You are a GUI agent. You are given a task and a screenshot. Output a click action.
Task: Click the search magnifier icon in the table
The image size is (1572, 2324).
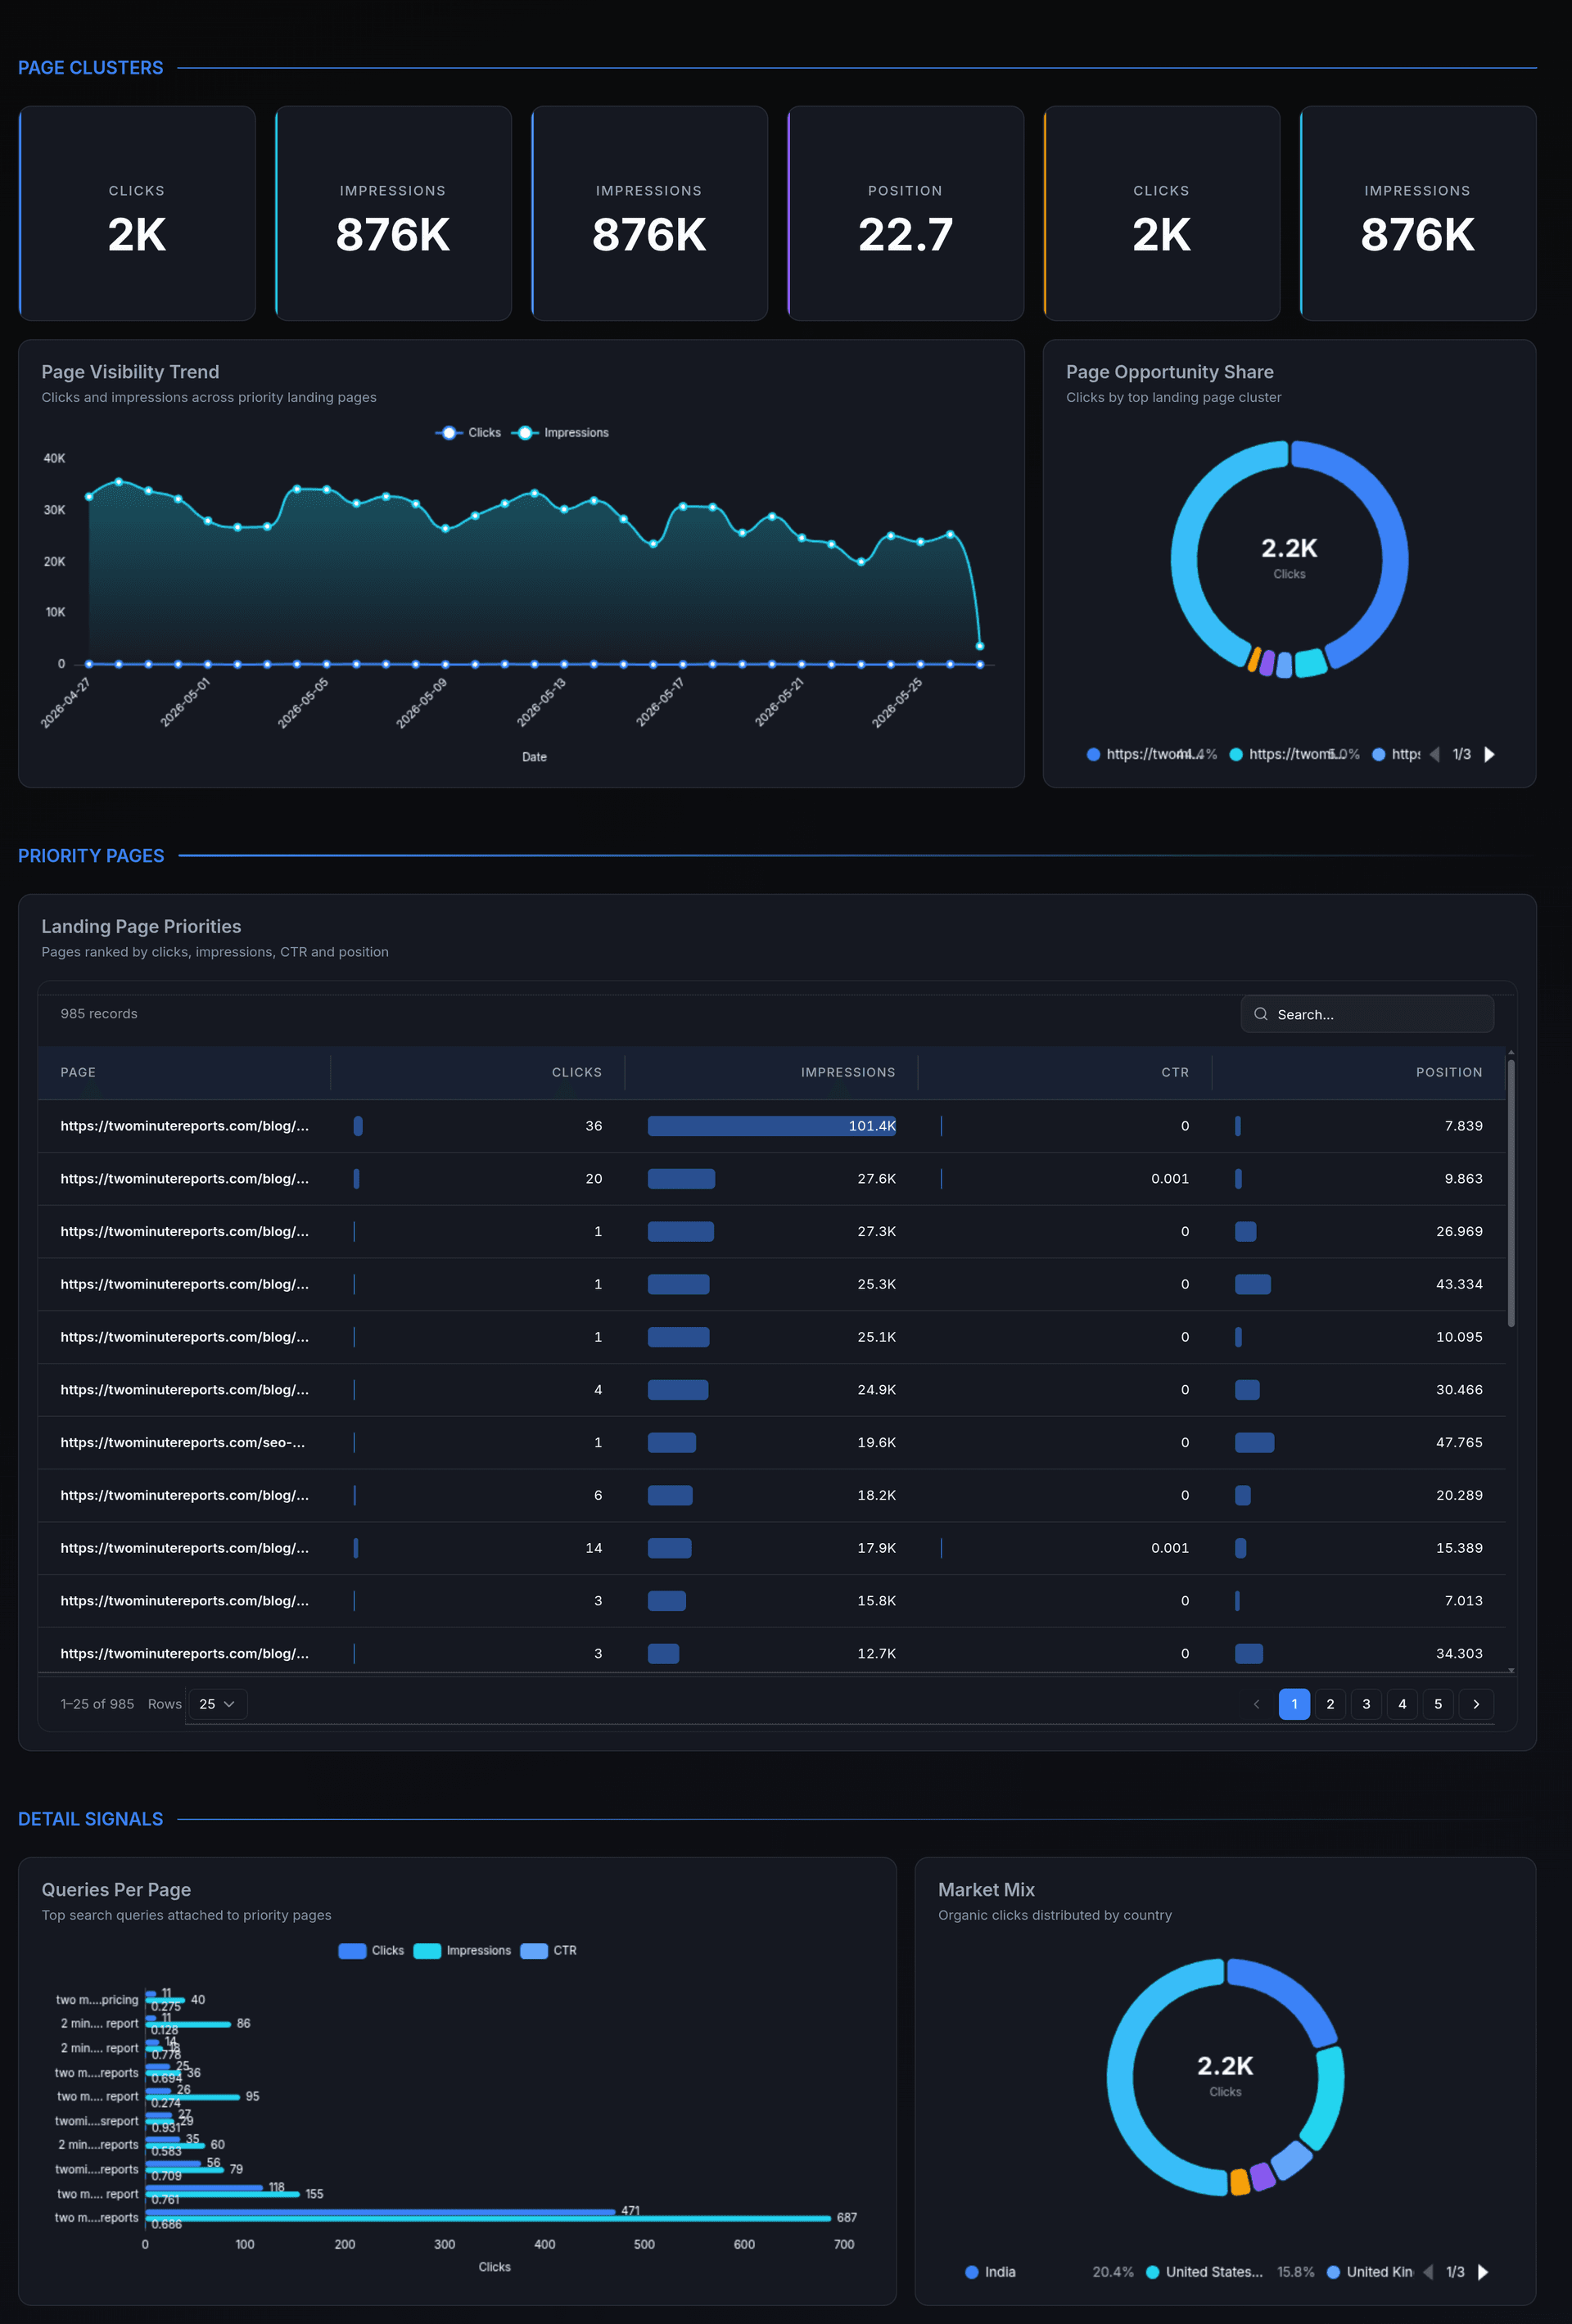(1260, 1014)
